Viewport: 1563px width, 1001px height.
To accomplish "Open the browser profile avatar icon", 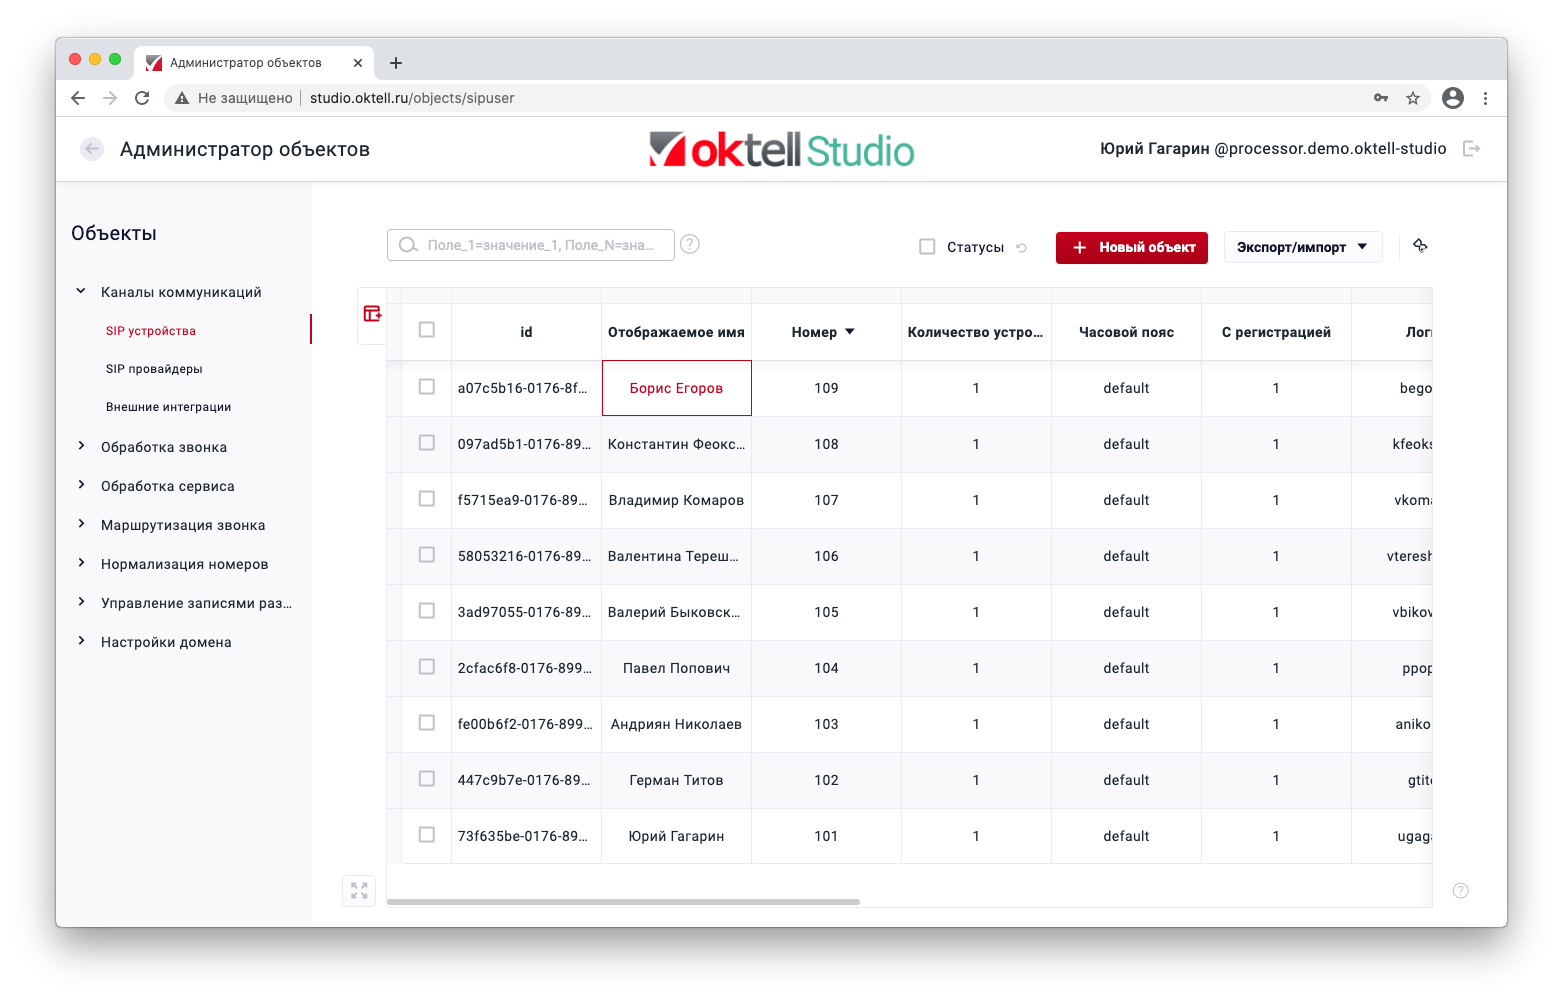I will tap(1453, 98).
